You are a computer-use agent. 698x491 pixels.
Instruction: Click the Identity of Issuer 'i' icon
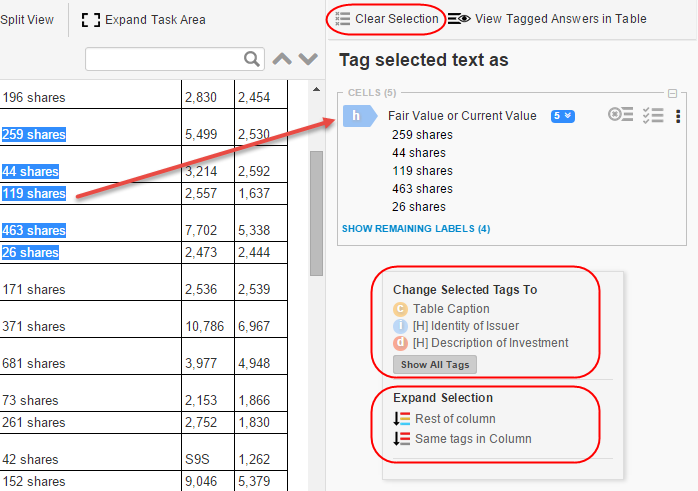point(400,326)
